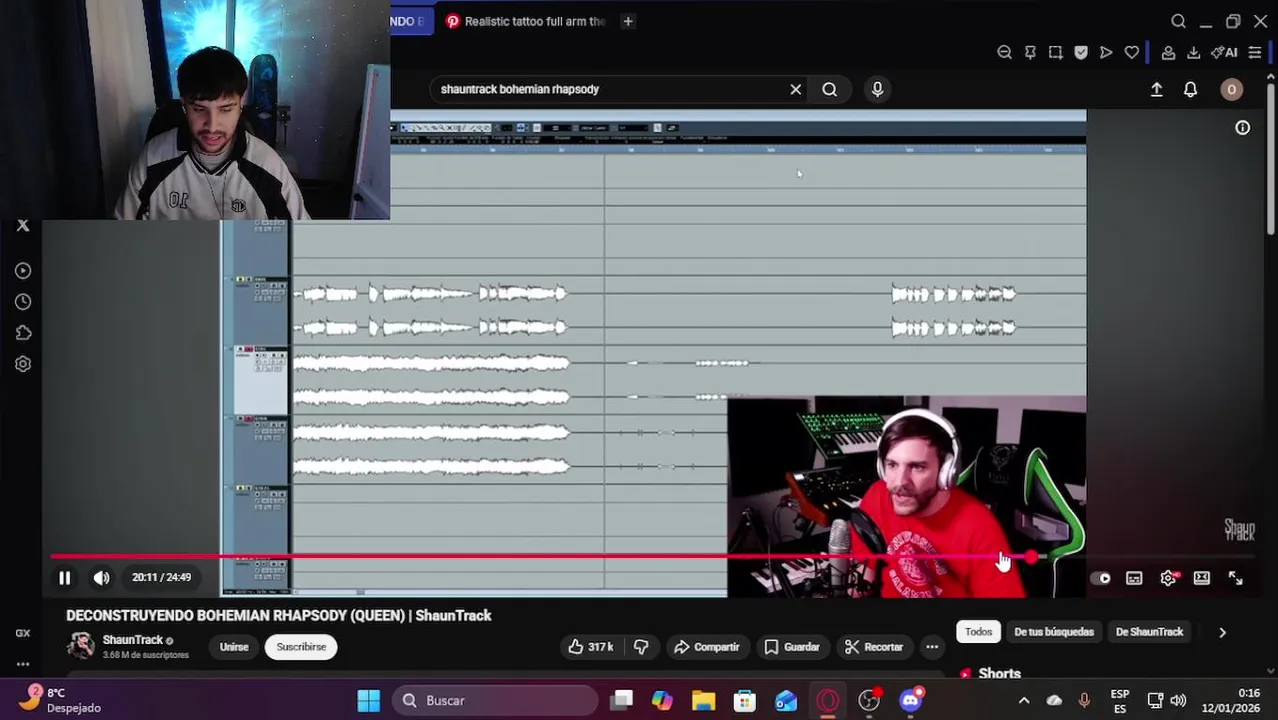Screen dimensions: 1278x720
Task: Open a new browser tab
Action: (628, 21)
